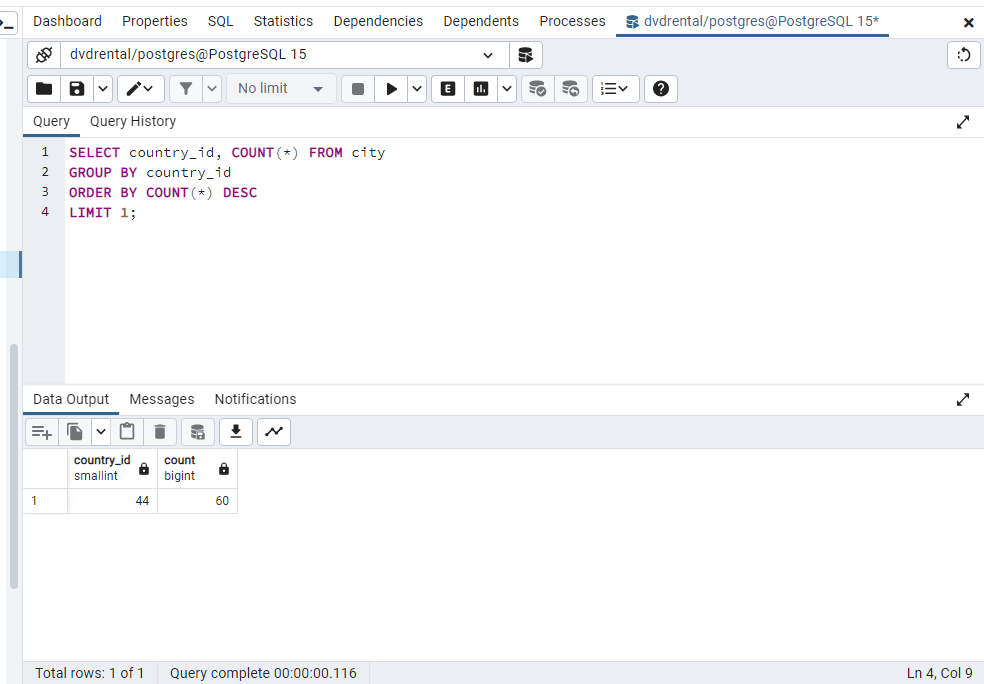984x684 pixels.
Task: Open the Dependencies menu item
Action: point(378,20)
